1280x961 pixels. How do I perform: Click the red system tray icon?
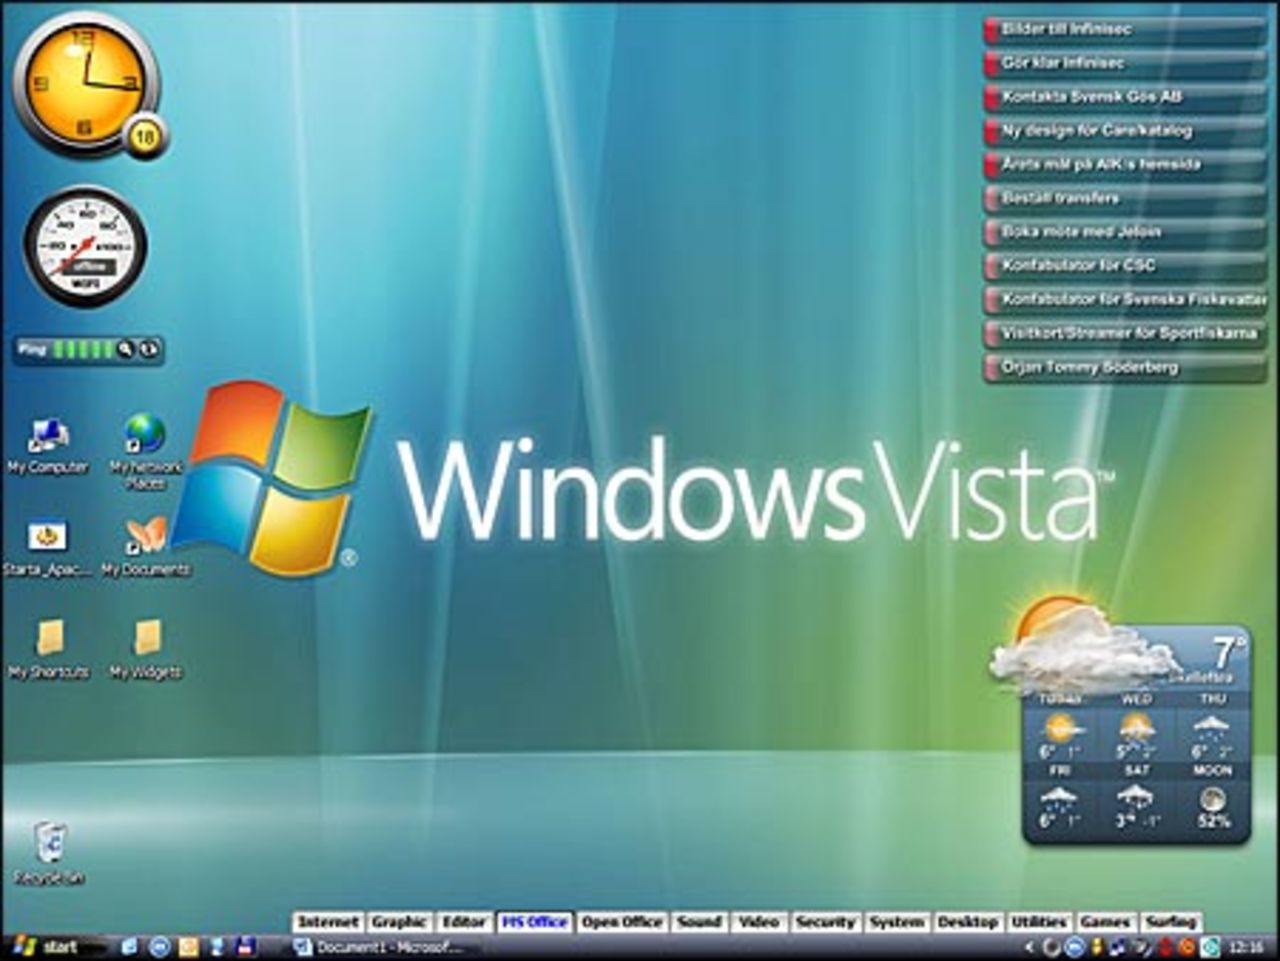[x=1166, y=946]
